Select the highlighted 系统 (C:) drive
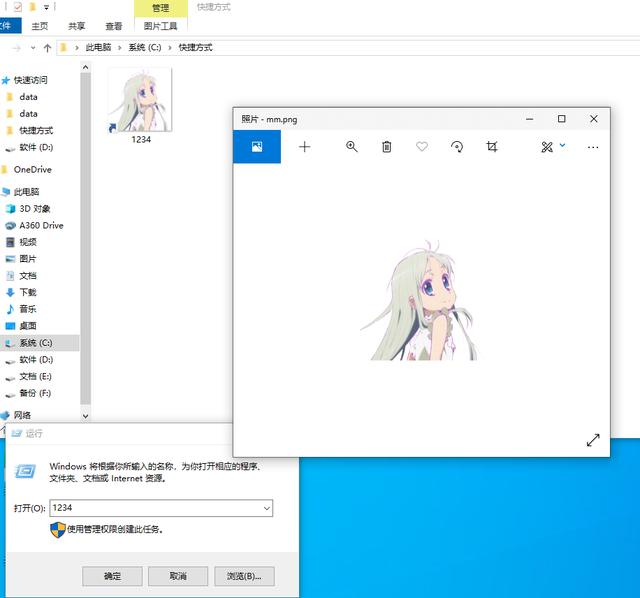This screenshot has width=640, height=598. (40, 343)
